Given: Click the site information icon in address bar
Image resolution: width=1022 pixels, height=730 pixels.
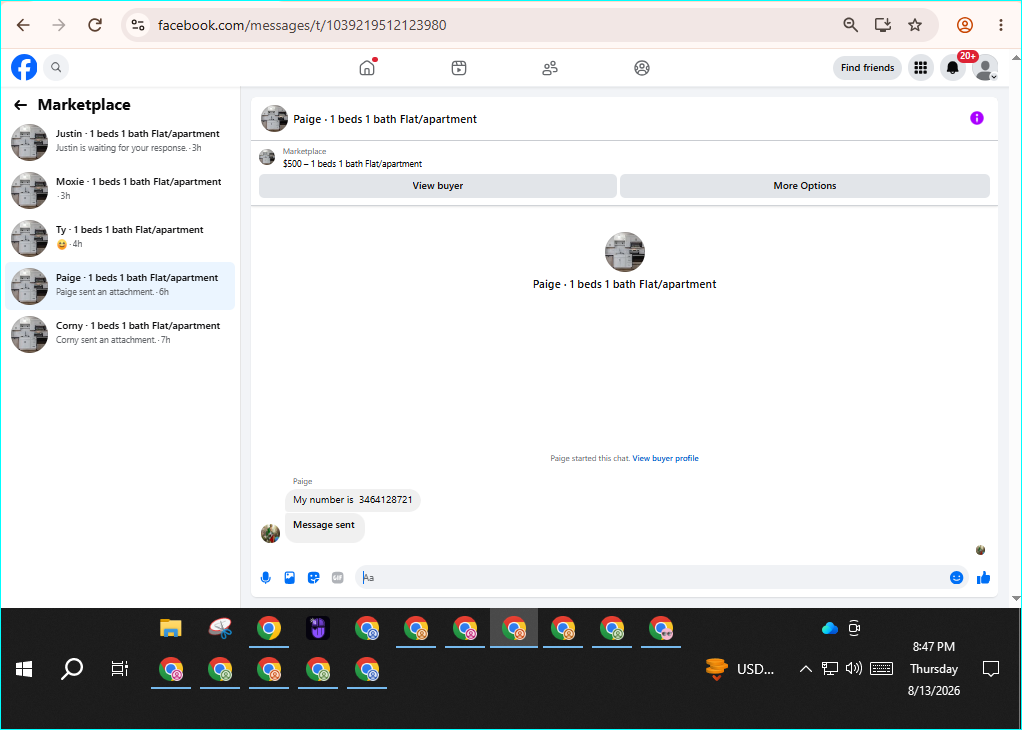Looking at the screenshot, I should coord(138,25).
